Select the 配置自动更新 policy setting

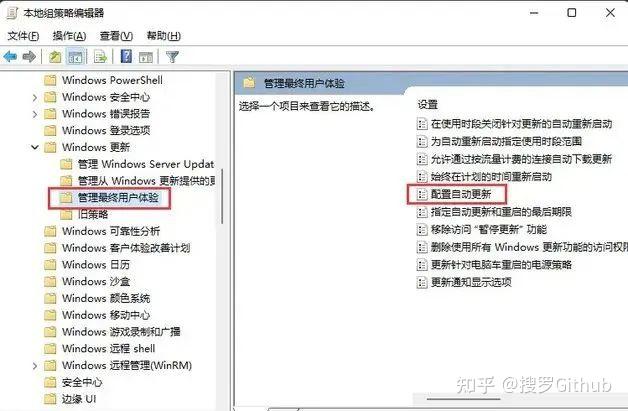tap(461, 194)
